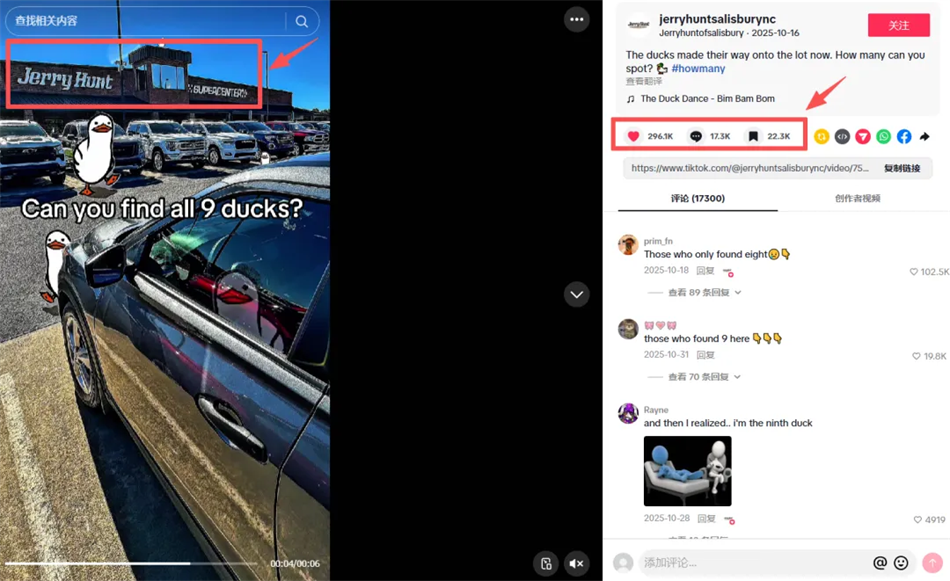This screenshot has width=950, height=581.
Task: Click the yellow repost icon
Action: (821, 136)
